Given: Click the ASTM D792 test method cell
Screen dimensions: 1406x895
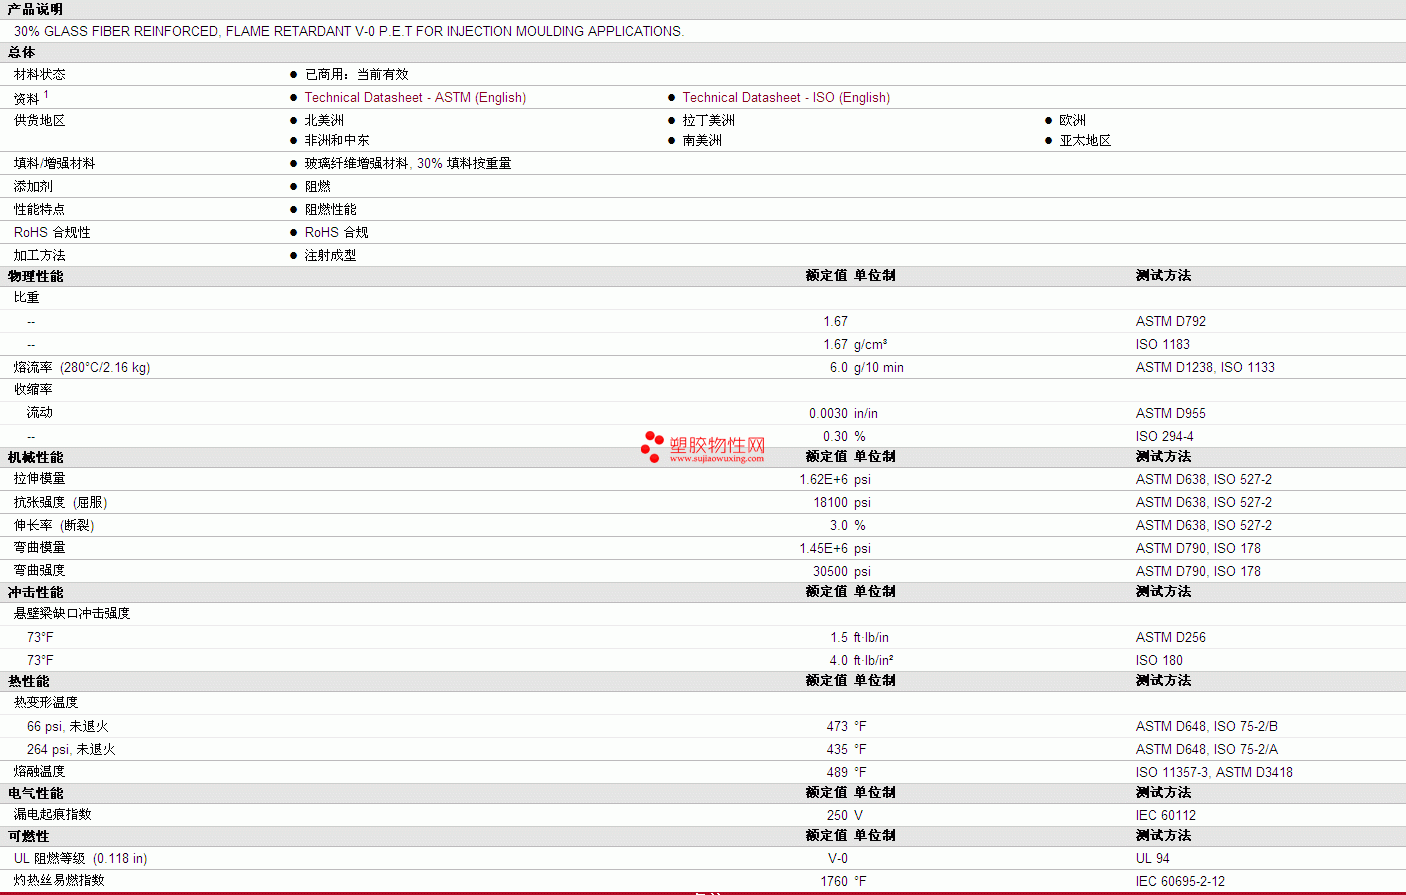Looking at the screenshot, I should click(x=1171, y=321).
